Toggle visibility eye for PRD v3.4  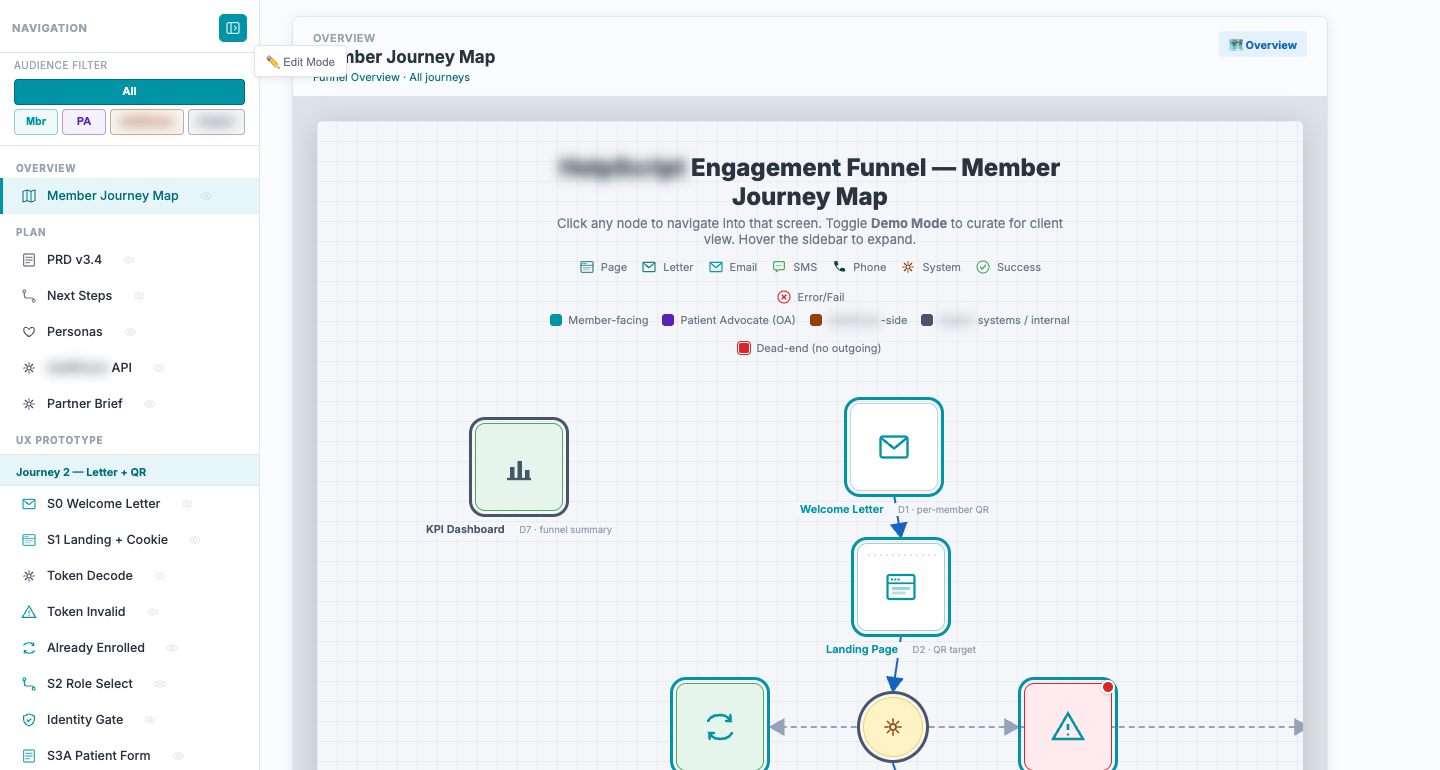click(x=129, y=260)
